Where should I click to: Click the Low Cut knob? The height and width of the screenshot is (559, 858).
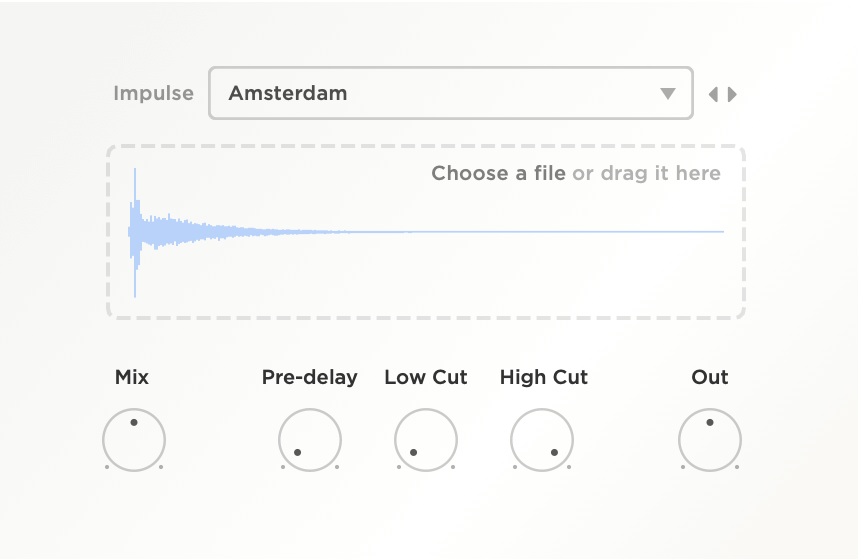coord(426,440)
